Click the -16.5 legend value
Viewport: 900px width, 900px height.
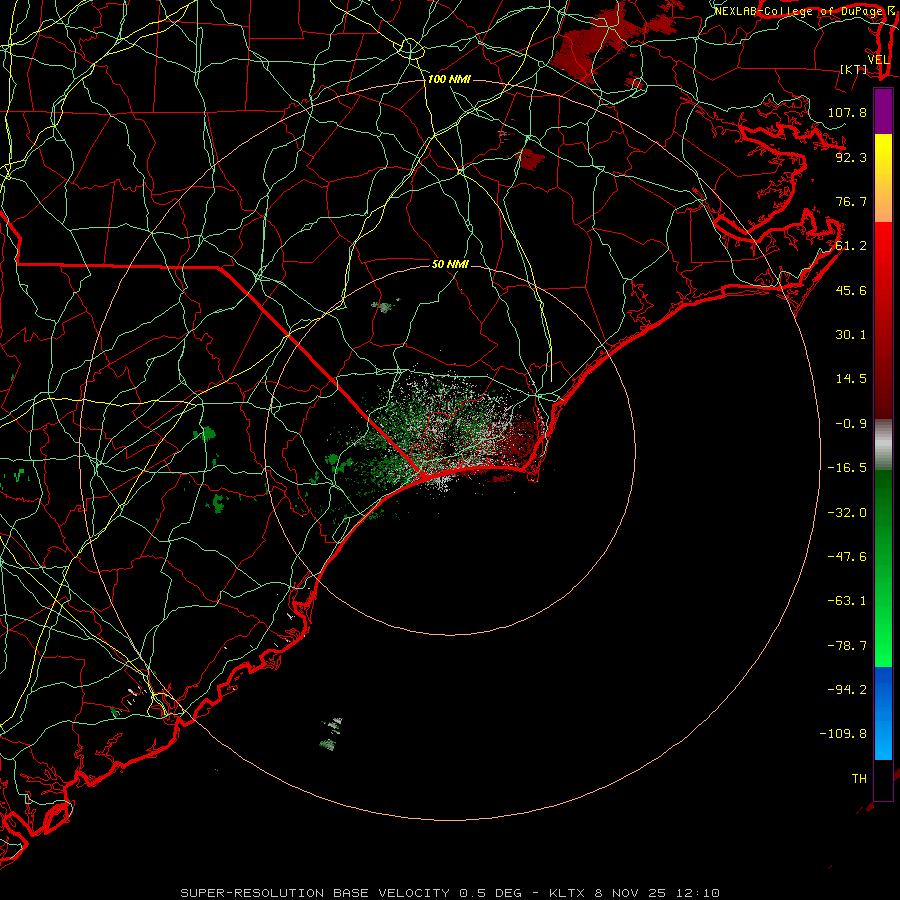click(x=847, y=468)
